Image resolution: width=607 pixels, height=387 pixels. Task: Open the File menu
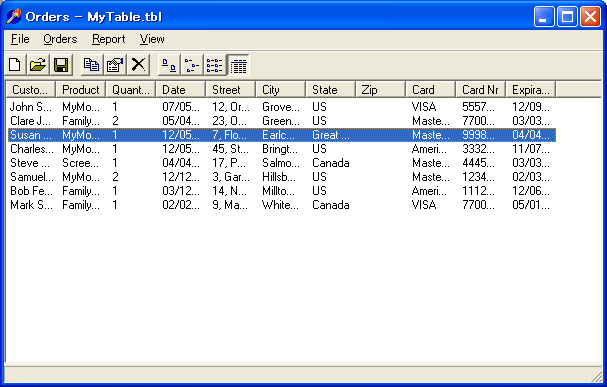pos(20,39)
